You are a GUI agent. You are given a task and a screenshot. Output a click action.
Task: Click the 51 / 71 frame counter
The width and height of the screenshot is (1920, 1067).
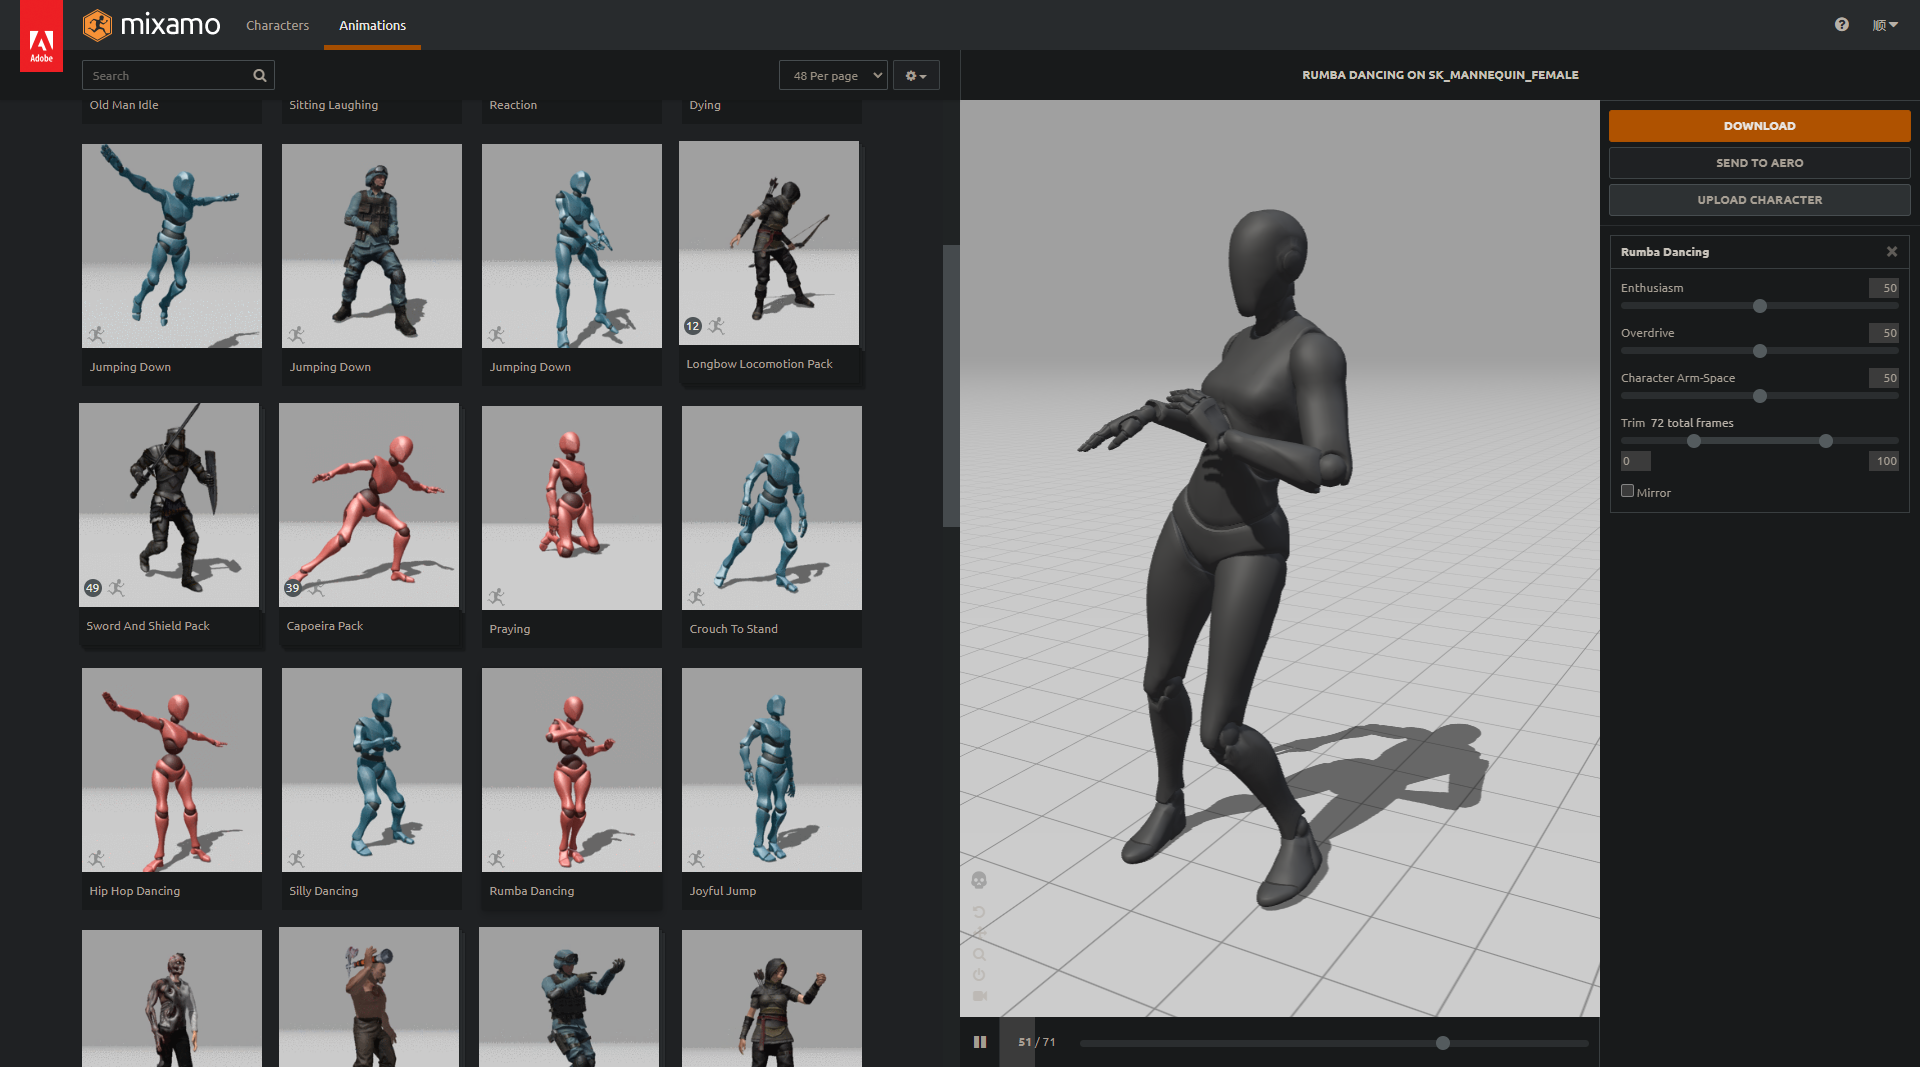(1037, 1042)
